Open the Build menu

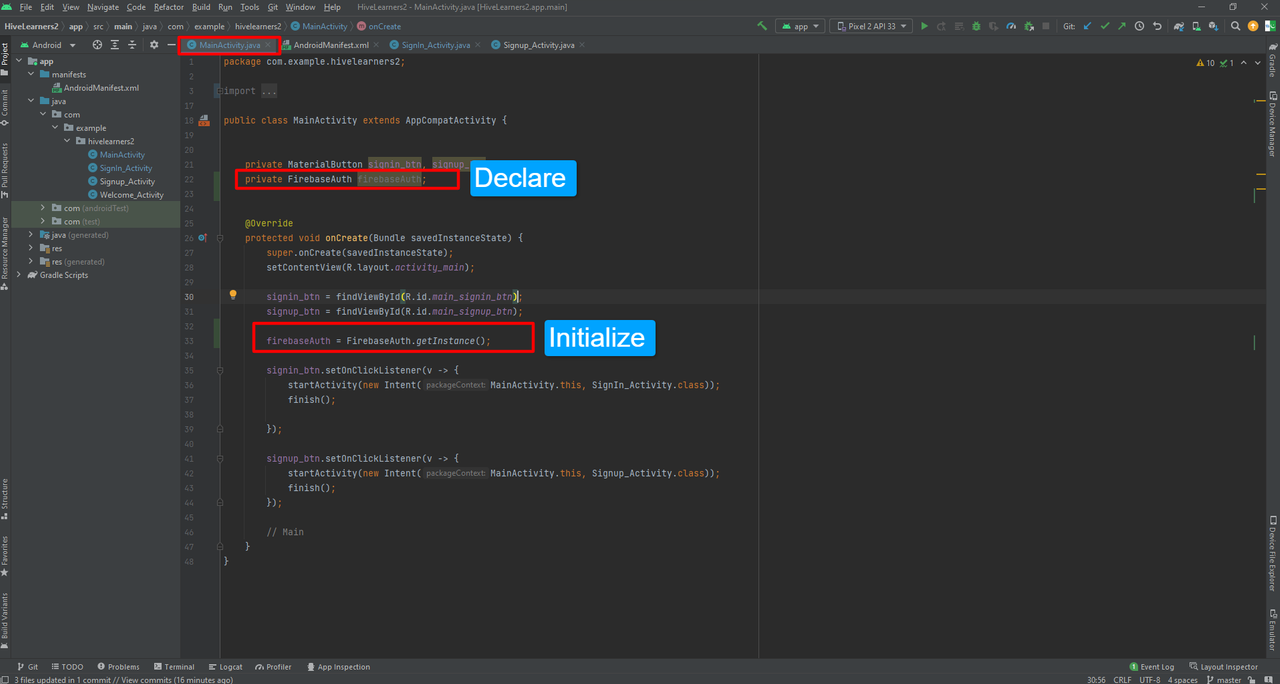[x=201, y=7]
